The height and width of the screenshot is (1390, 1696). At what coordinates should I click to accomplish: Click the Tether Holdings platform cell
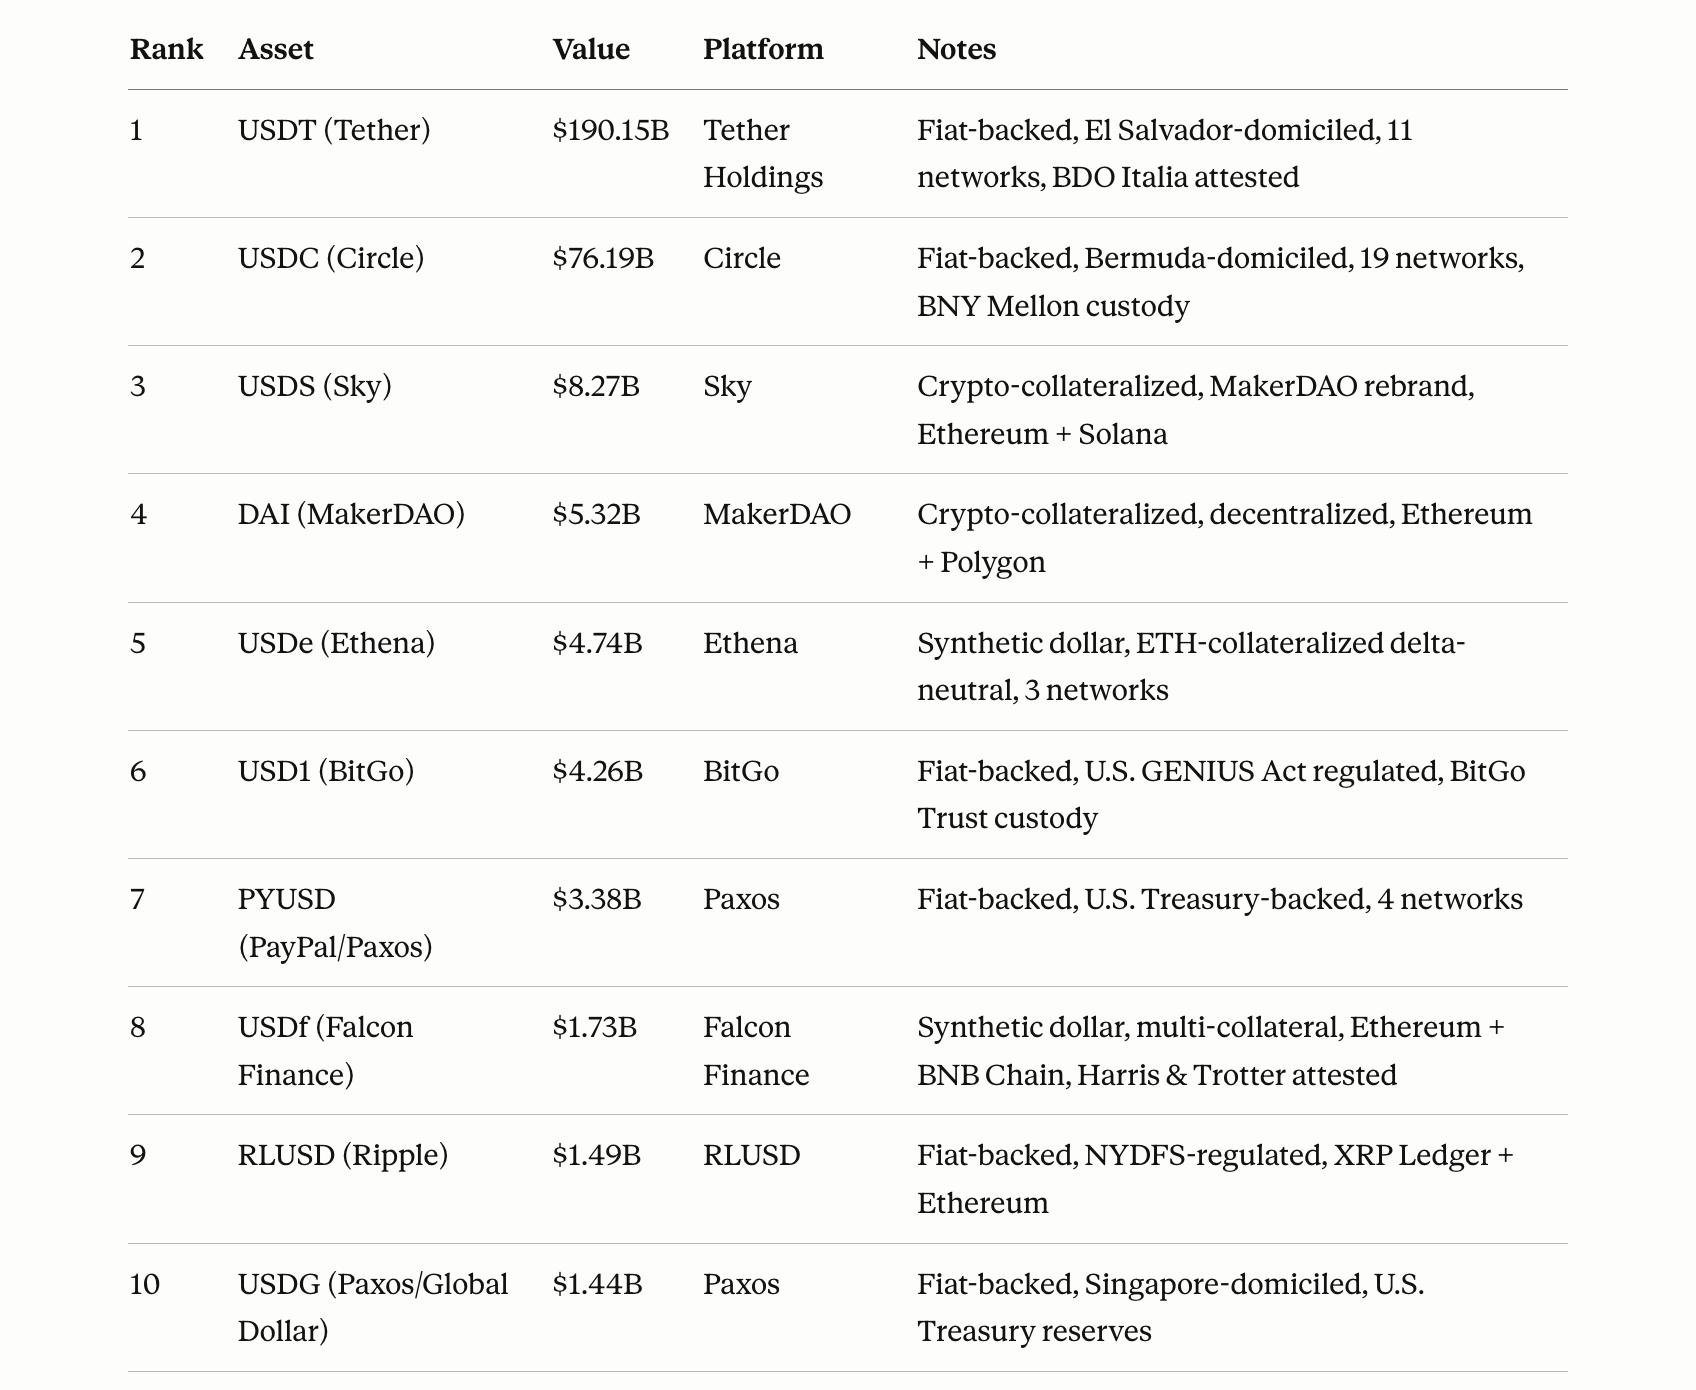tap(762, 153)
